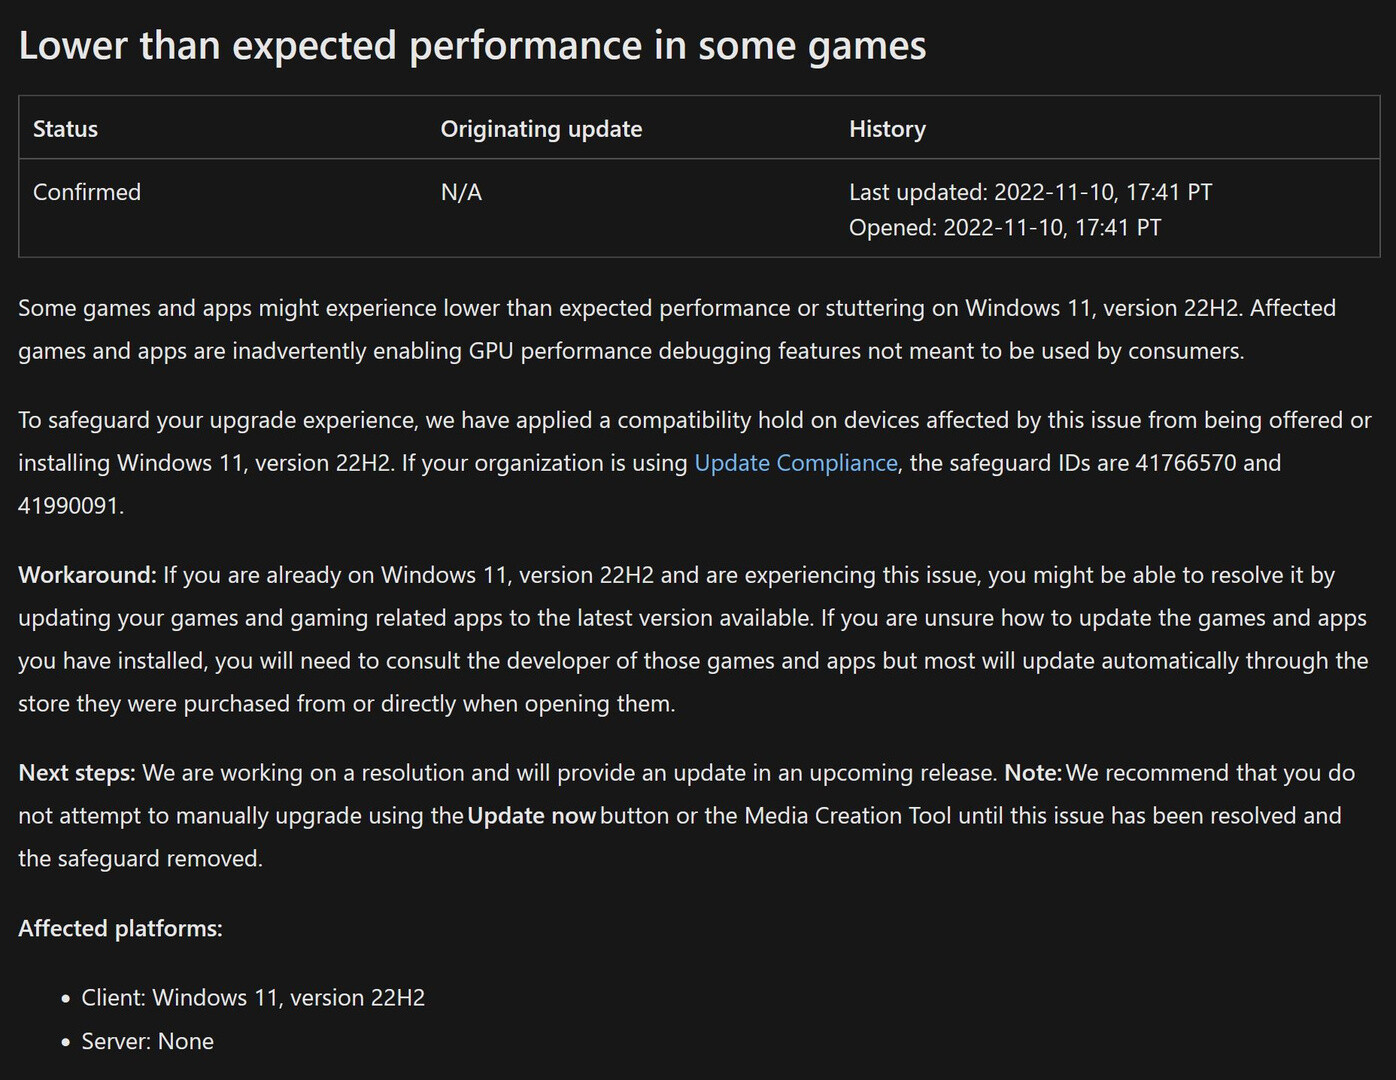Click the bold Update now text
The height and width of the screenshot is (1080, 1396).
(x=531, y=816)
